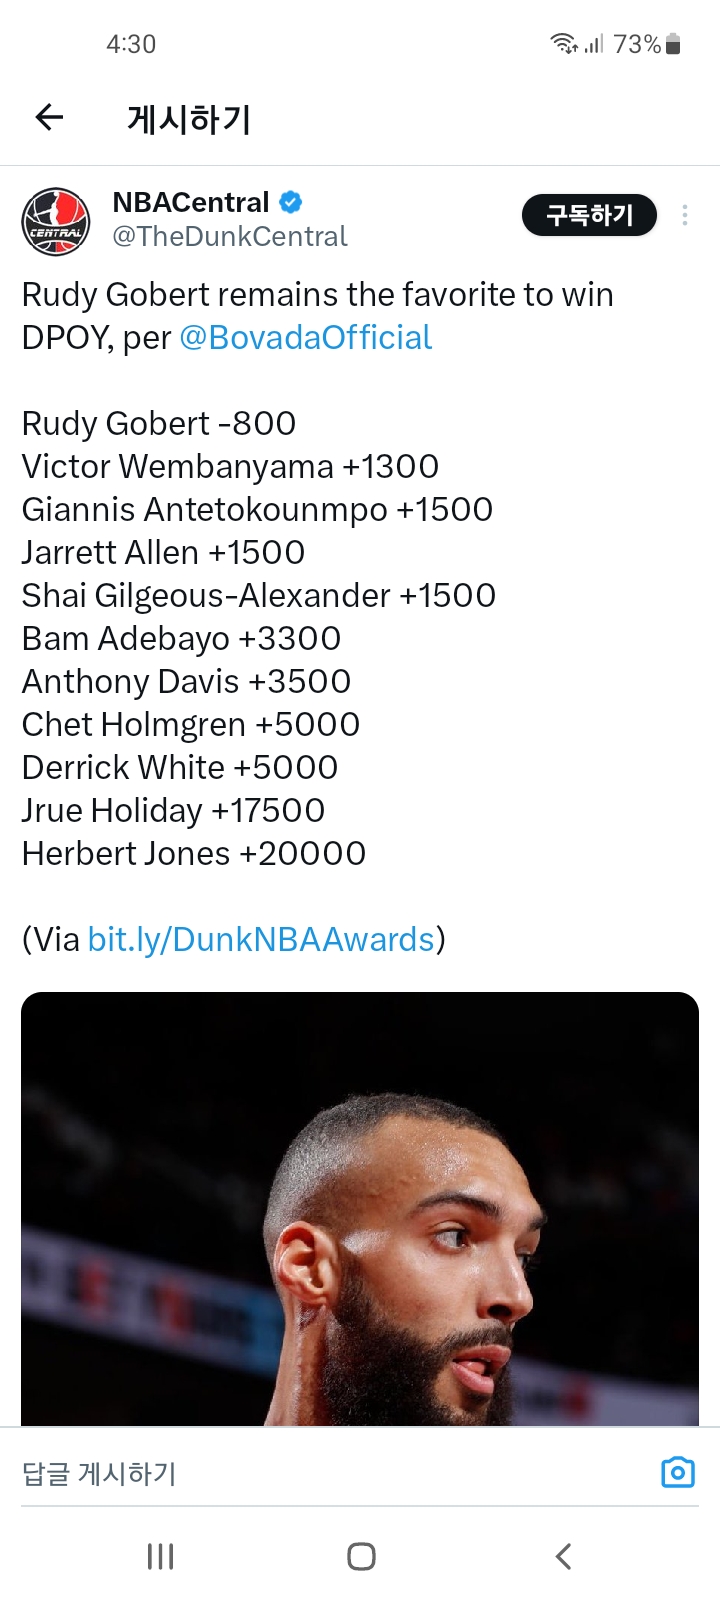Tap the @TheDunkCentral handle
The width and height of the screenshot is (720, 1600).
(230, 236)
